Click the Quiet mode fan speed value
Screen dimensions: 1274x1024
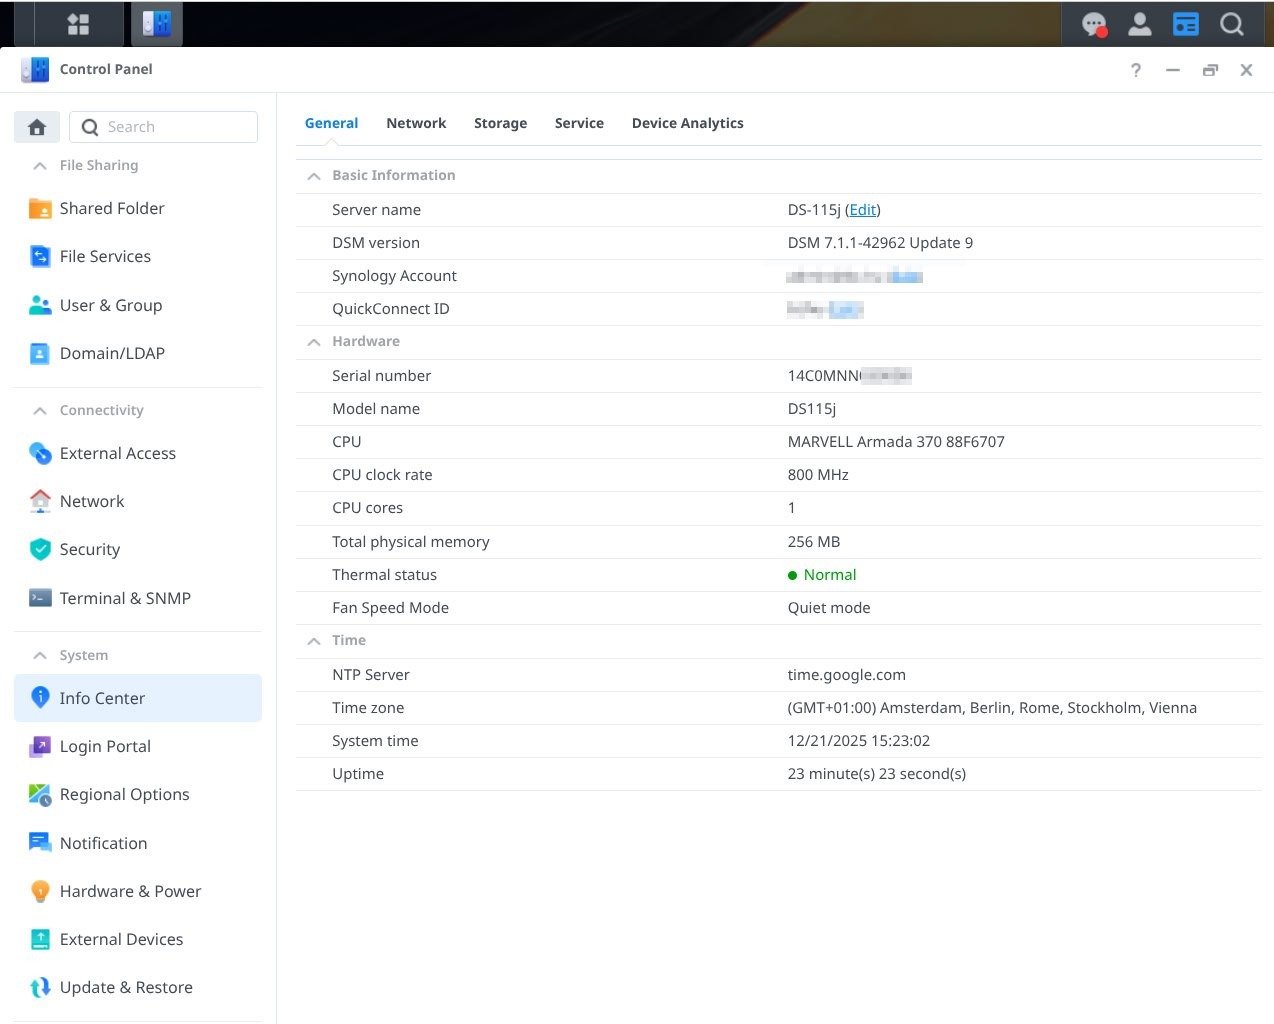[x=829, y=608]
